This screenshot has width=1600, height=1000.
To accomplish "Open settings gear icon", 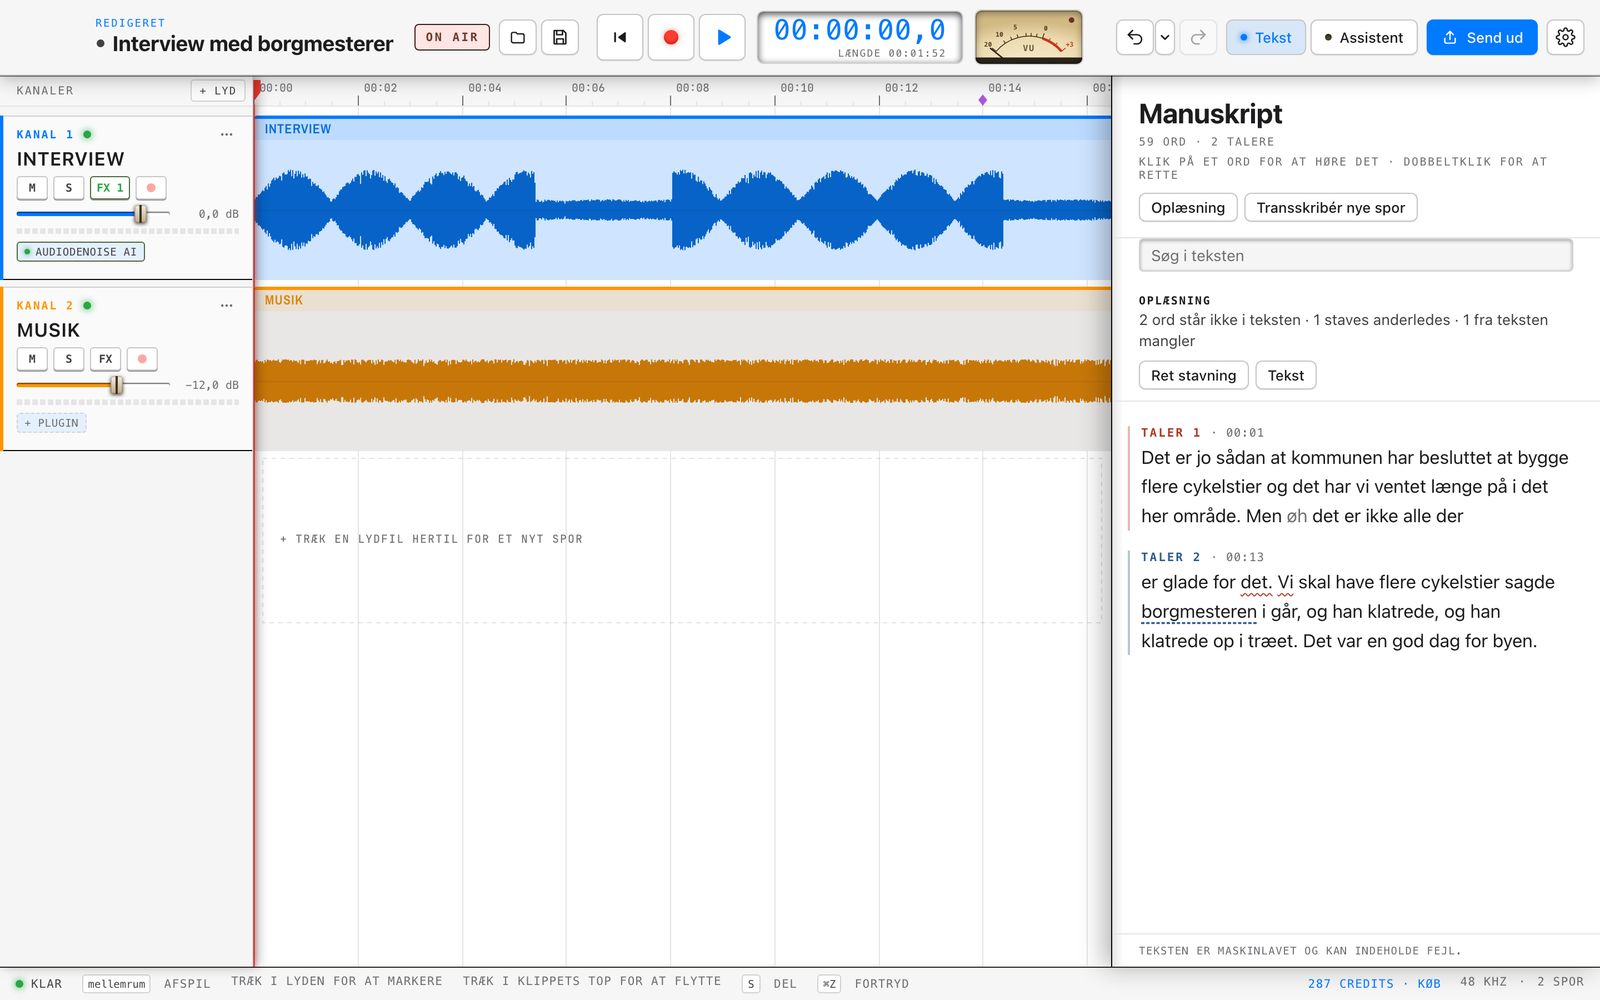I will tap(1565, 37).
